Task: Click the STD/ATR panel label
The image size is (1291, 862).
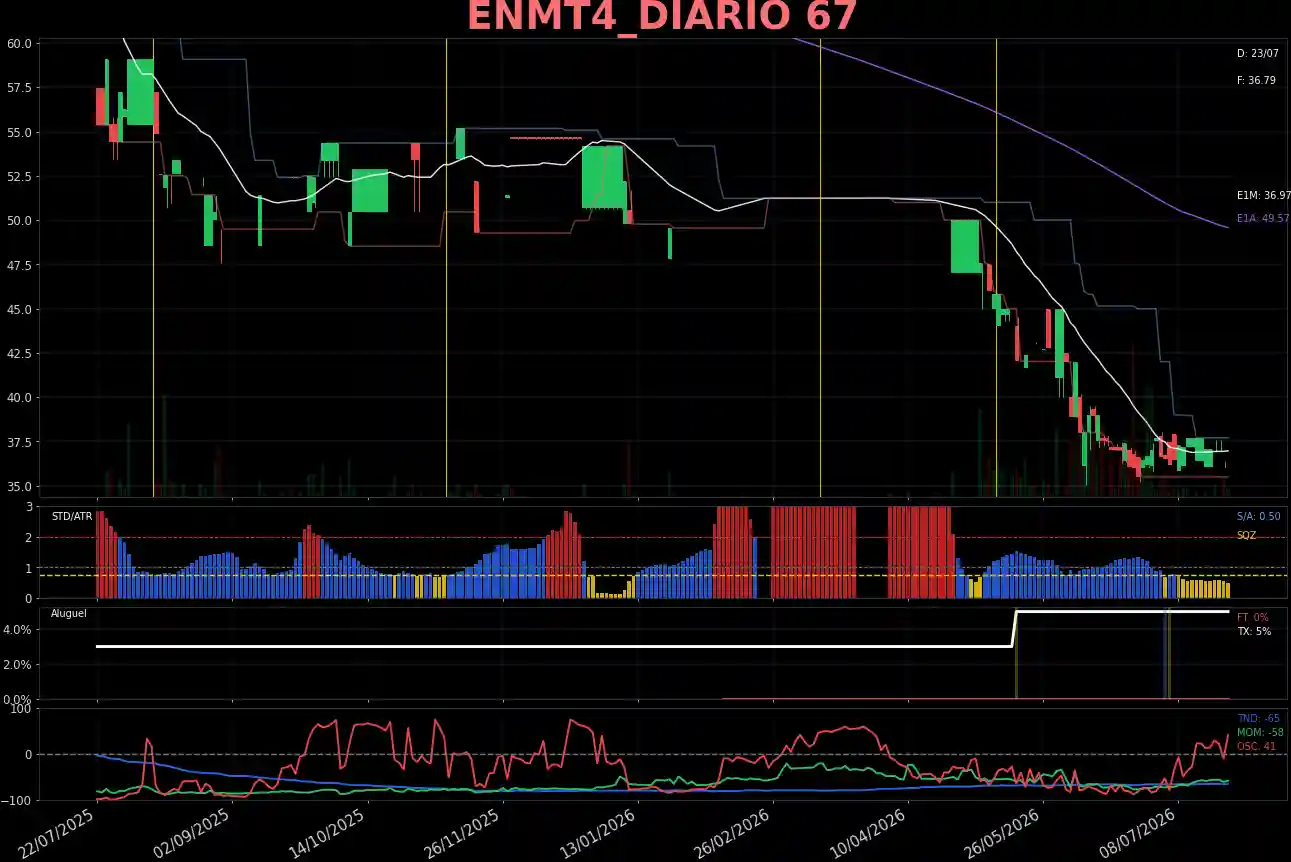Action: coord(72,516)
